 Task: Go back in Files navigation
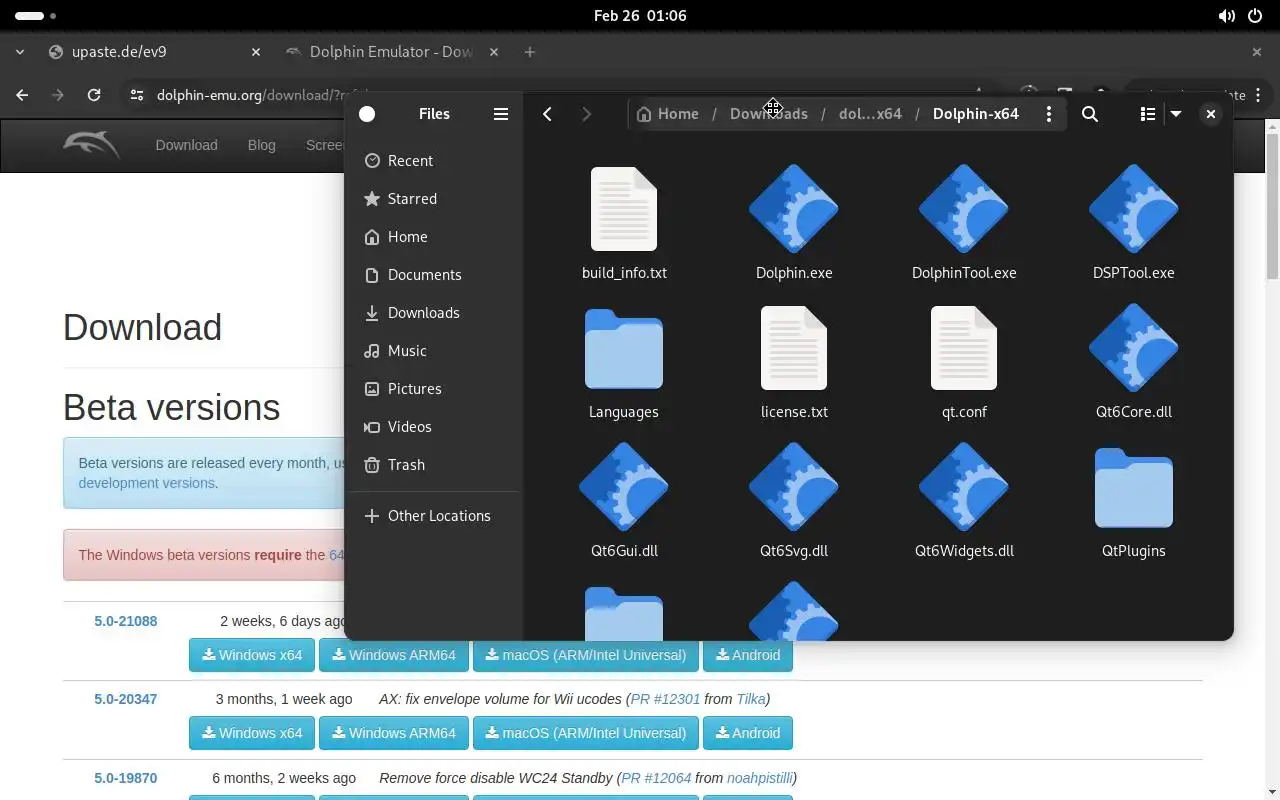[547, 114]
